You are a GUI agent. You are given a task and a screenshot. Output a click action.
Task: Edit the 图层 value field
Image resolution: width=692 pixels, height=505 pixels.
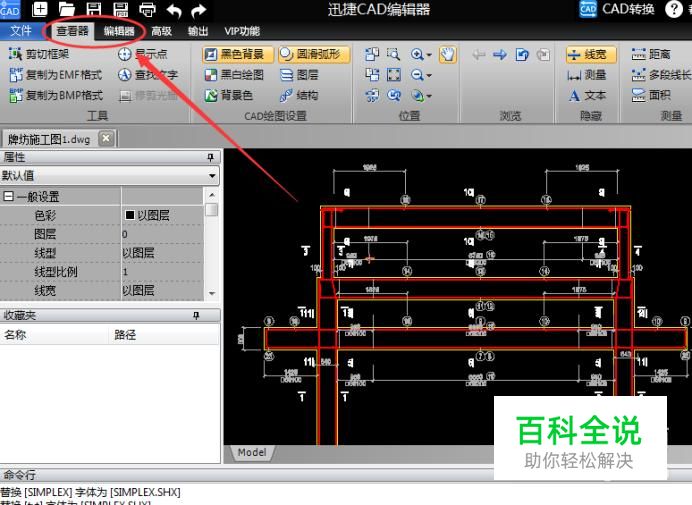tap(162, 234)
